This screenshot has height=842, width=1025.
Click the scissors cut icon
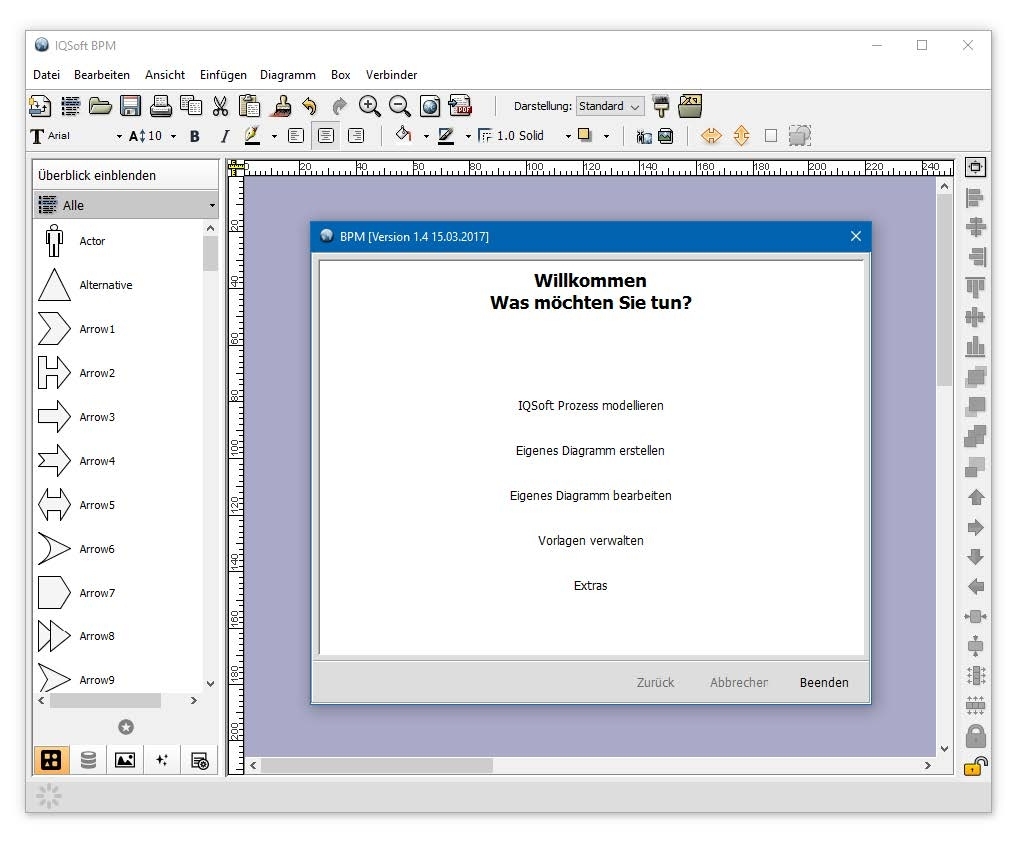[220, 106]
